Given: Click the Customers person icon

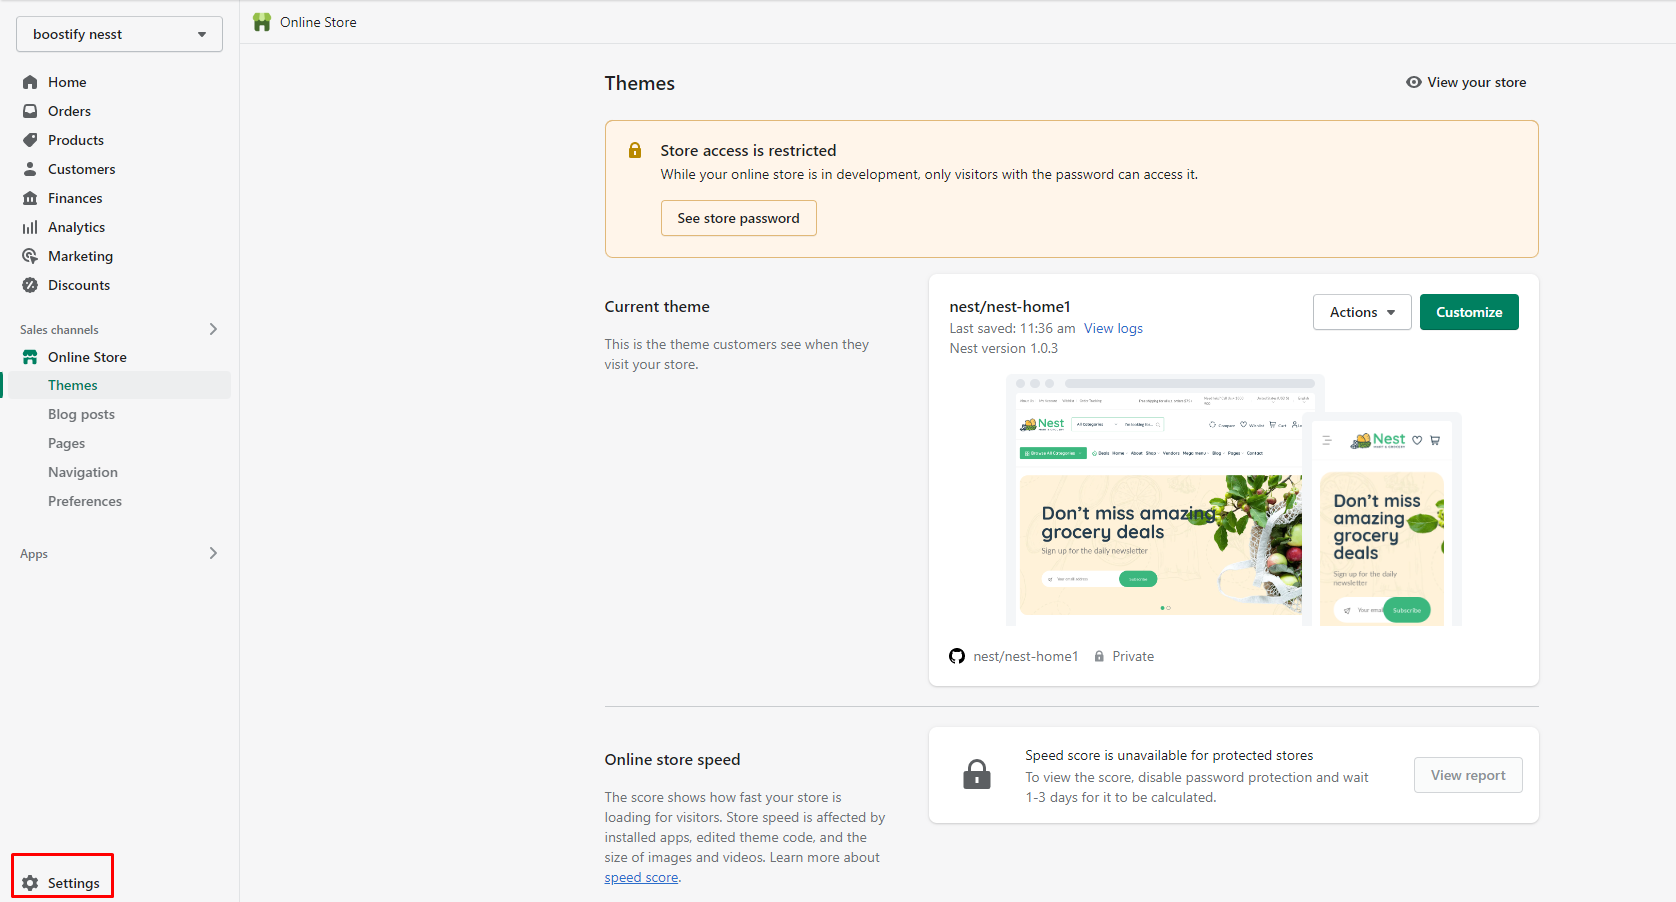Looking at the screenshot, I should (30, 169).
